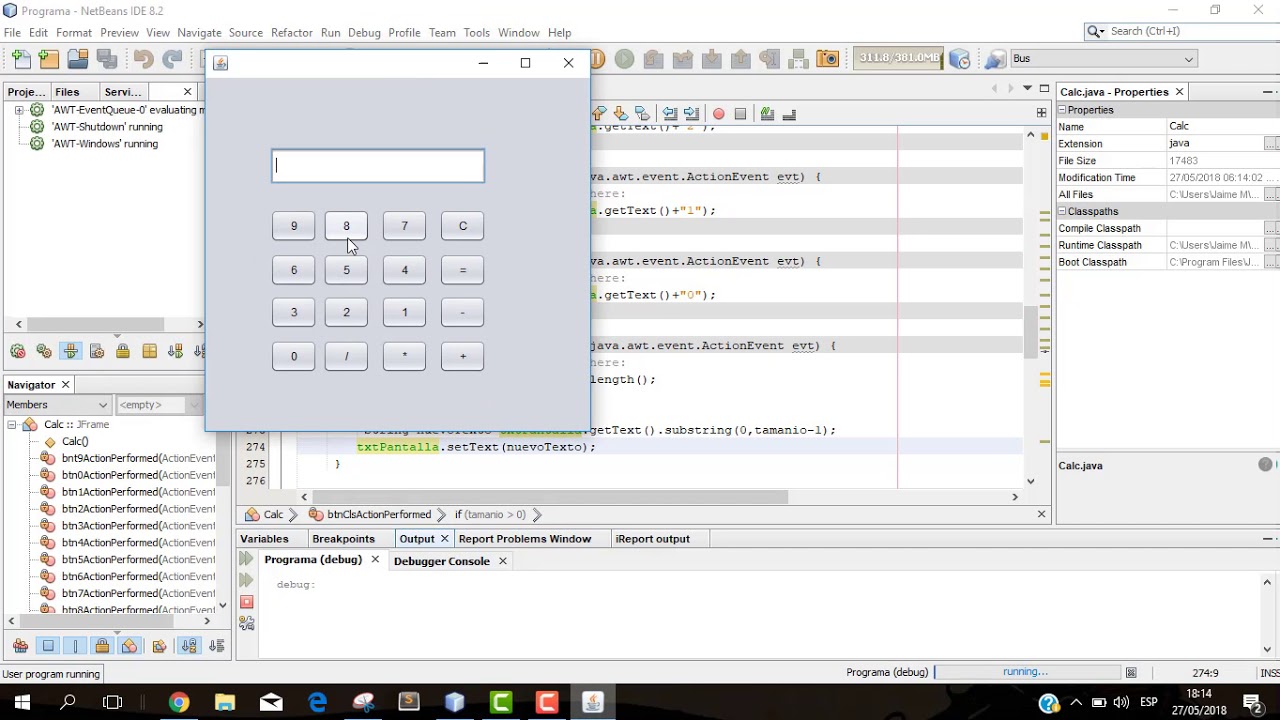This screenshot has width=1280, height=720.
Task: Click calculator button 8
Action: 346,226
